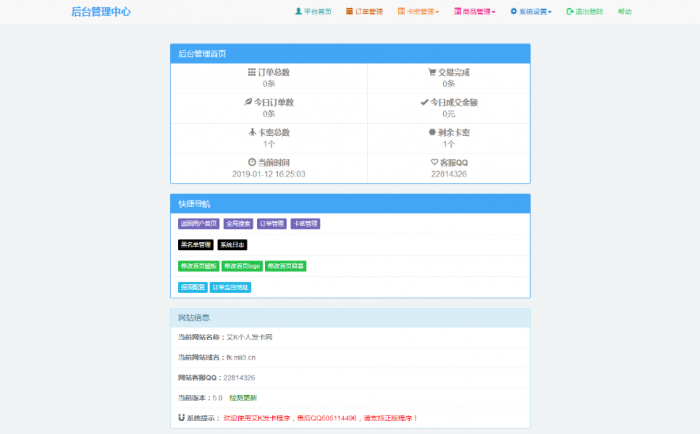Click the 退出登陆 logout icon
The height and width of the screenshot is (434, 700).
[x=570, y=12]
